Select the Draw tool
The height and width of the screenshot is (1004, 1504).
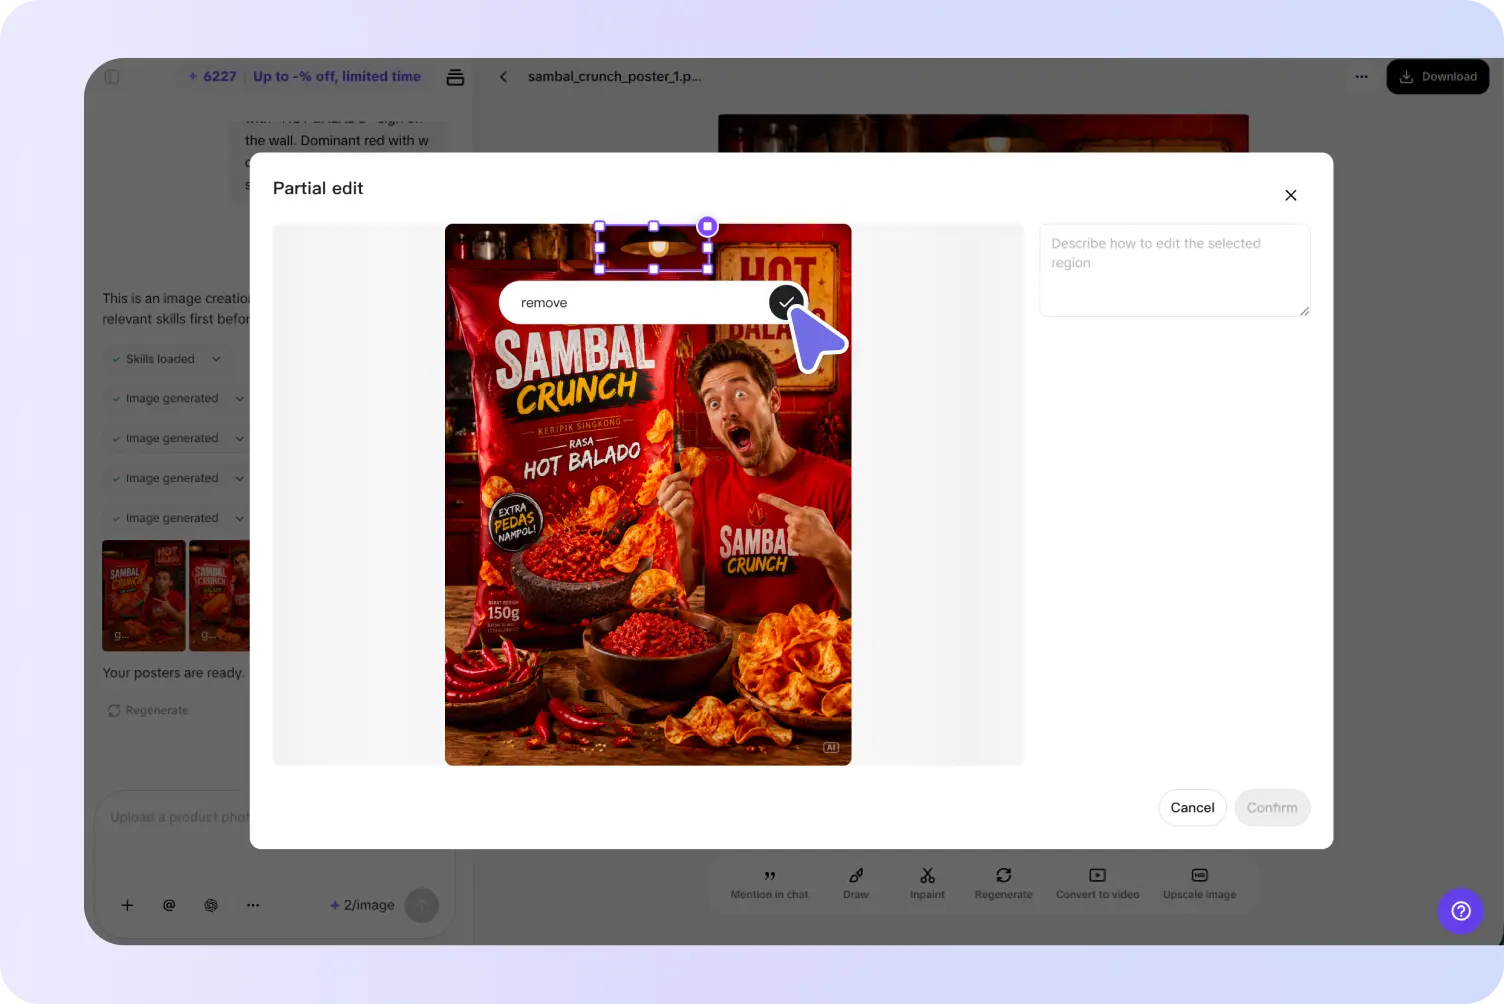[856, 884]
